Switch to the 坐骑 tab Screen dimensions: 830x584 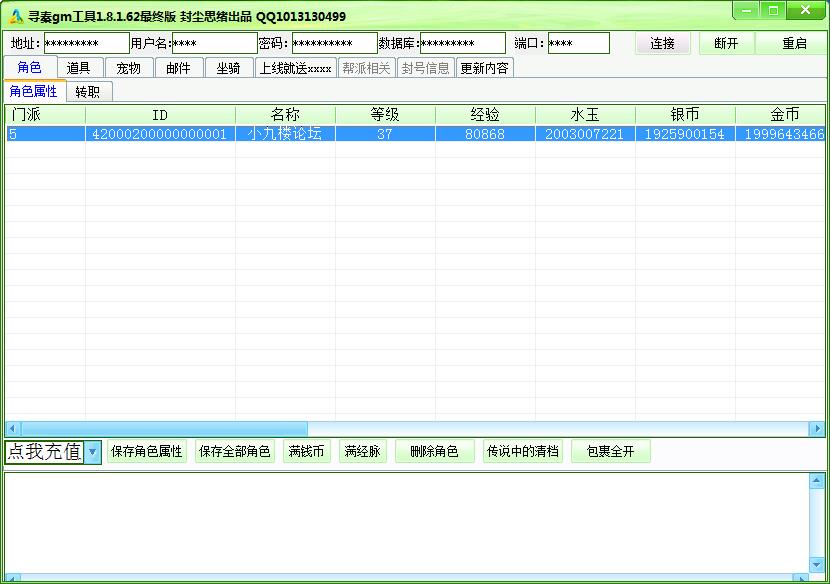click(x=229, y=68)
